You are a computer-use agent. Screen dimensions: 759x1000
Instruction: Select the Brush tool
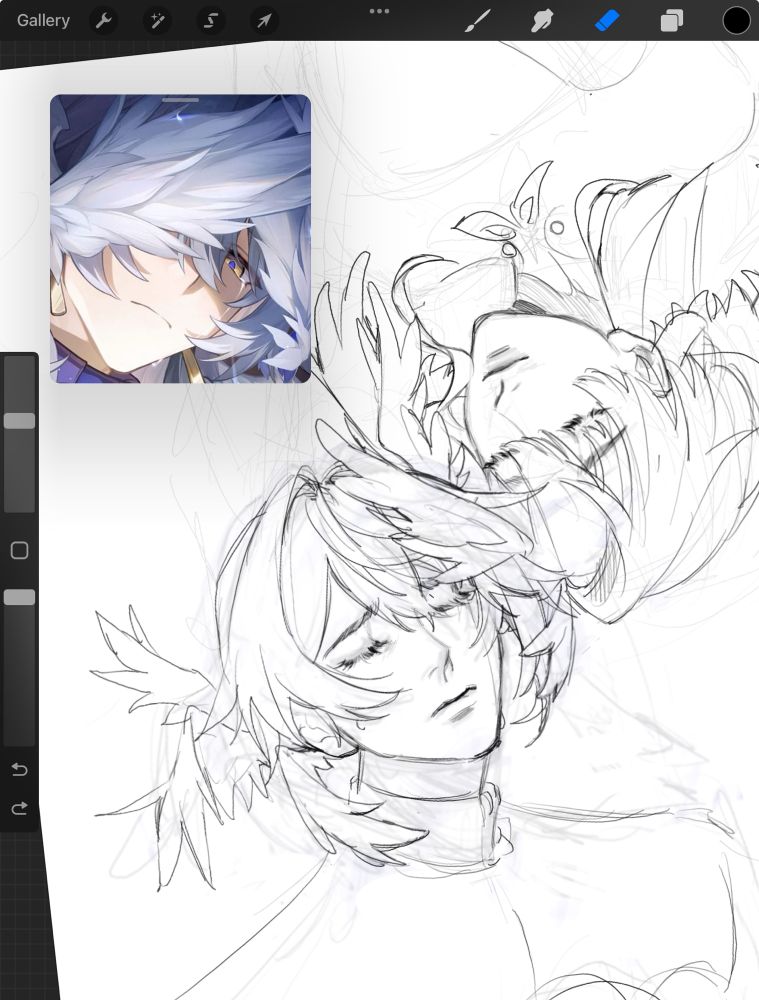478,21
